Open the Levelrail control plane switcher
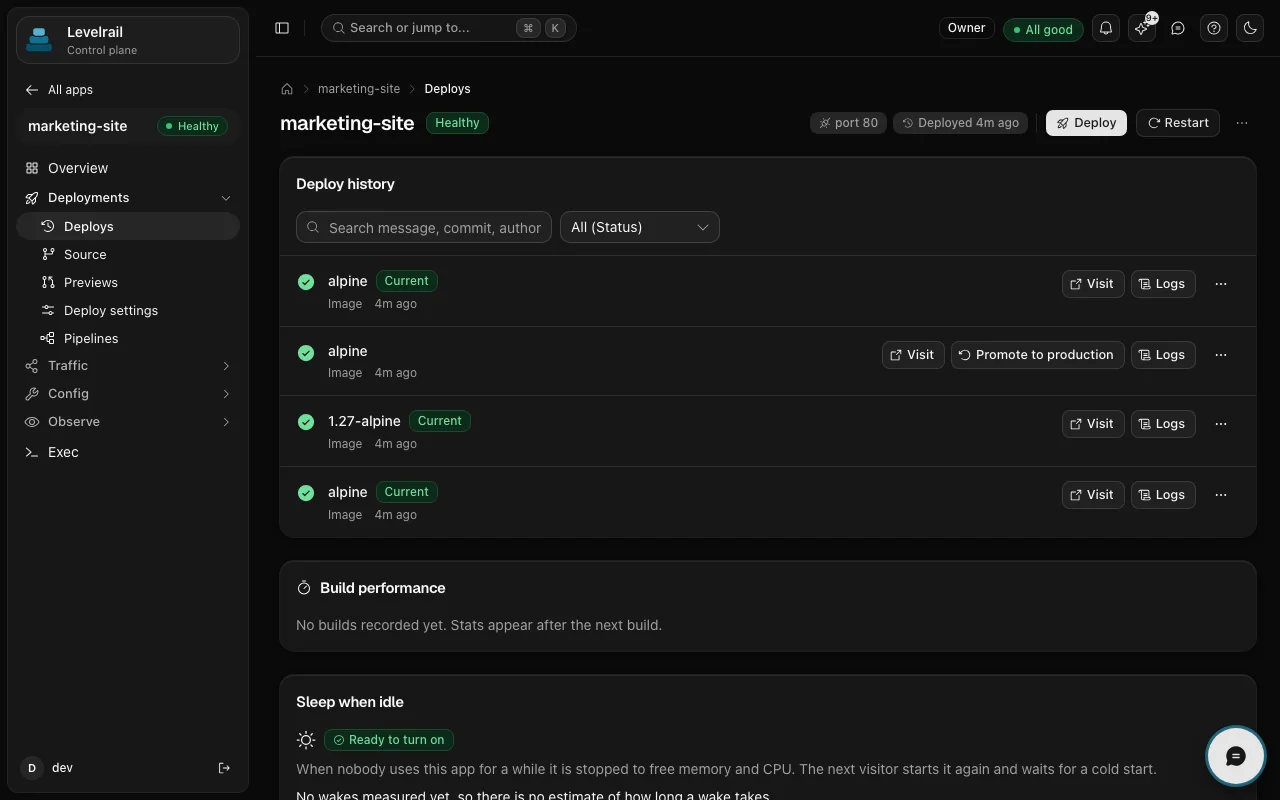The height and width of the screenshot is (800, 1280). [x=128, y=40]
